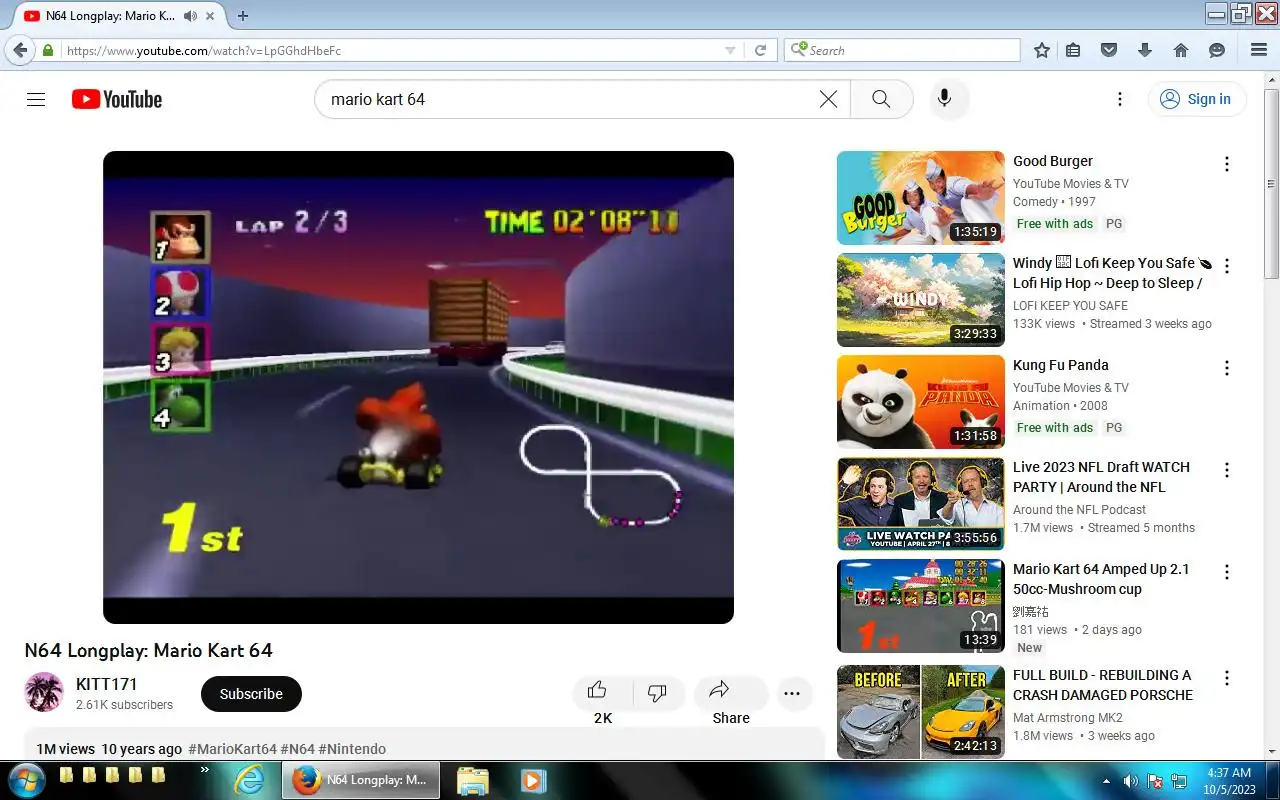Sign in to YouTube
Viewport: 1280px width, 800px height.
[x=1197, y=99]
